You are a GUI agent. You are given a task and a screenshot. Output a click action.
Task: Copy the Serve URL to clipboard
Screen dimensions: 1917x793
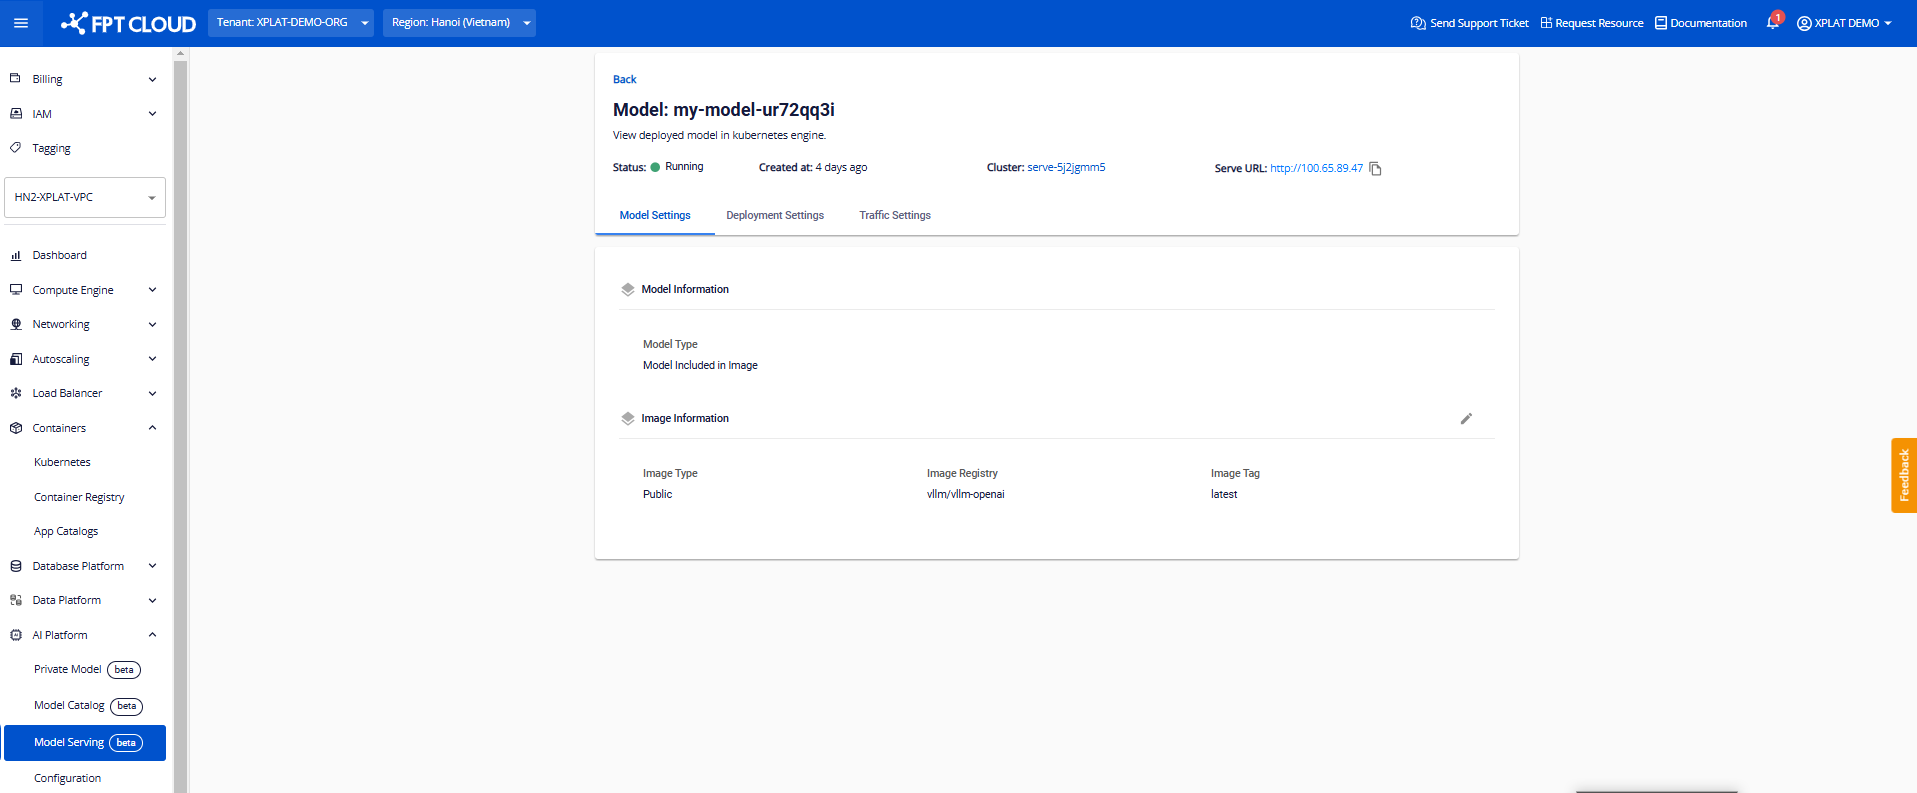(x=1376, y=168)
